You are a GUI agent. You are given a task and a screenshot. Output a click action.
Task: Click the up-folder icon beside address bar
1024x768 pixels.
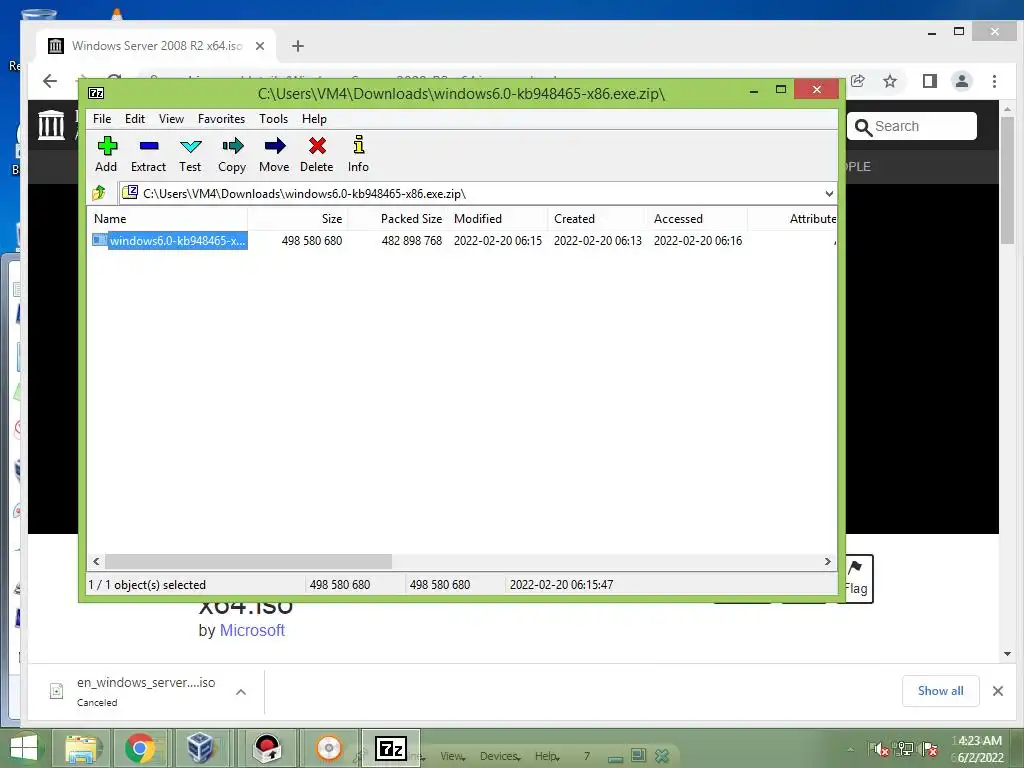(x=99, y=193)
